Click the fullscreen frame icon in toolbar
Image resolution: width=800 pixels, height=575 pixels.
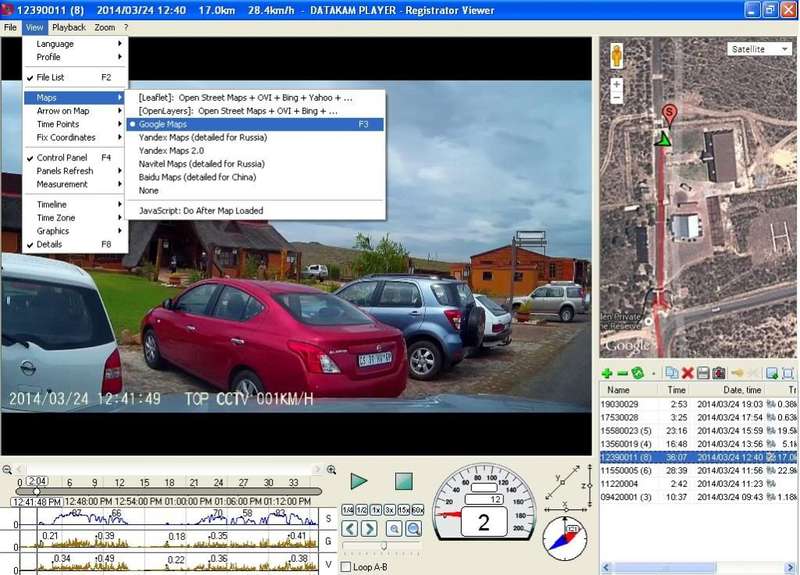pos(788,373)
